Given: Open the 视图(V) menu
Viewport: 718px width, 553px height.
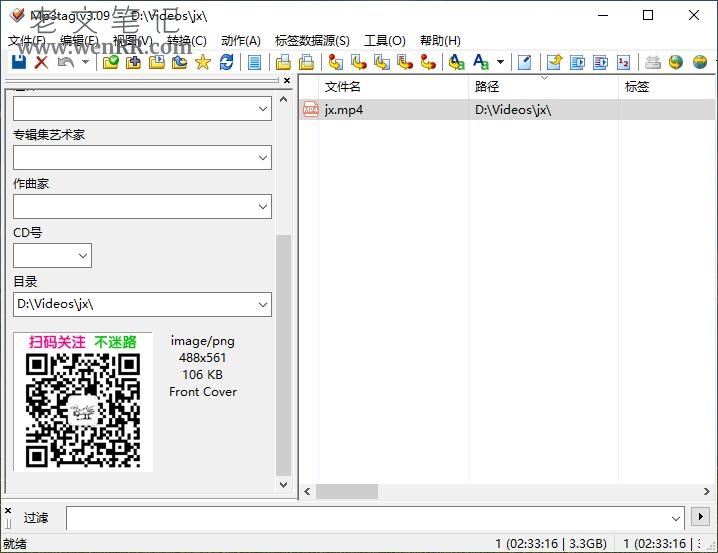Looking at the screenshot, I should pos(133,41).
